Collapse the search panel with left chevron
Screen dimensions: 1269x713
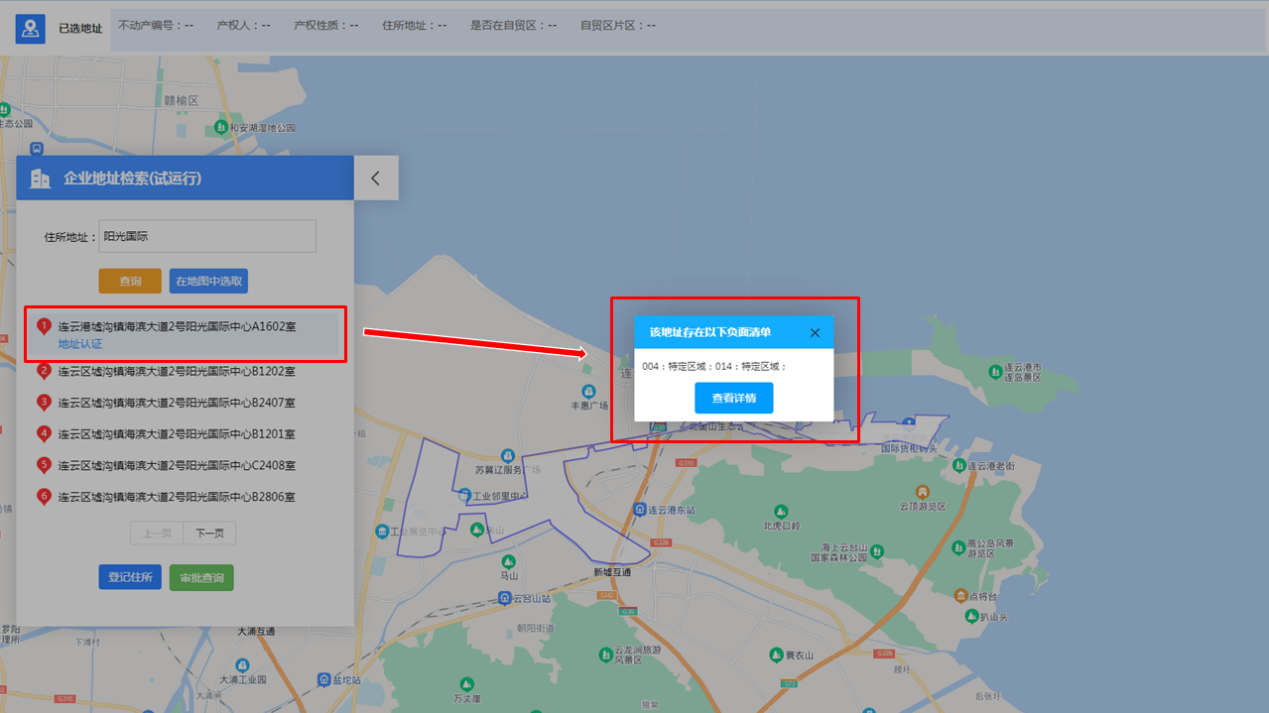[376, 178]
